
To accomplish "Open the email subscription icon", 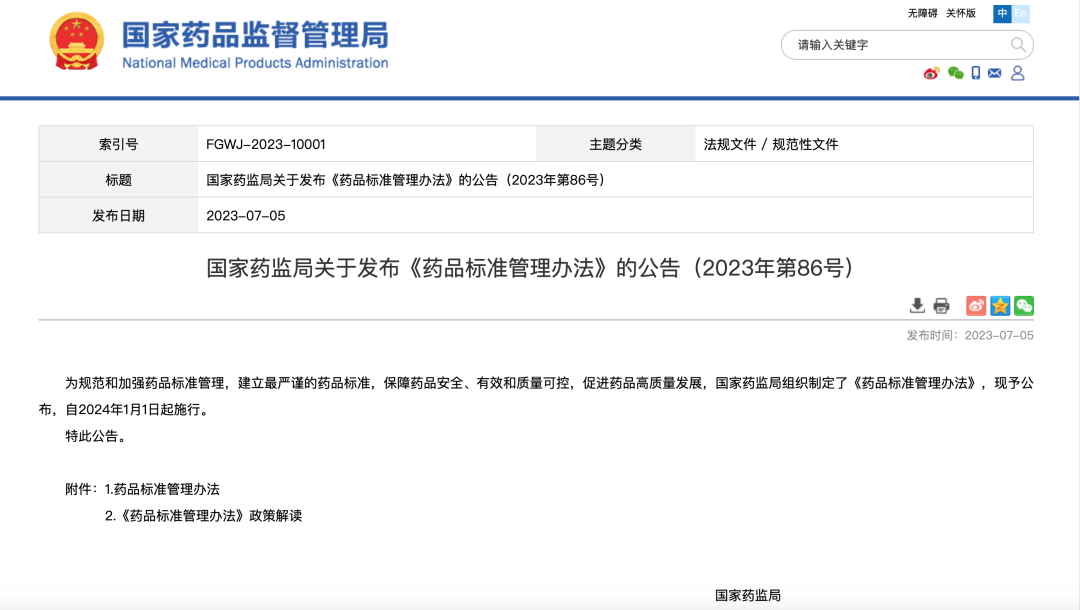I will [994, 73].
